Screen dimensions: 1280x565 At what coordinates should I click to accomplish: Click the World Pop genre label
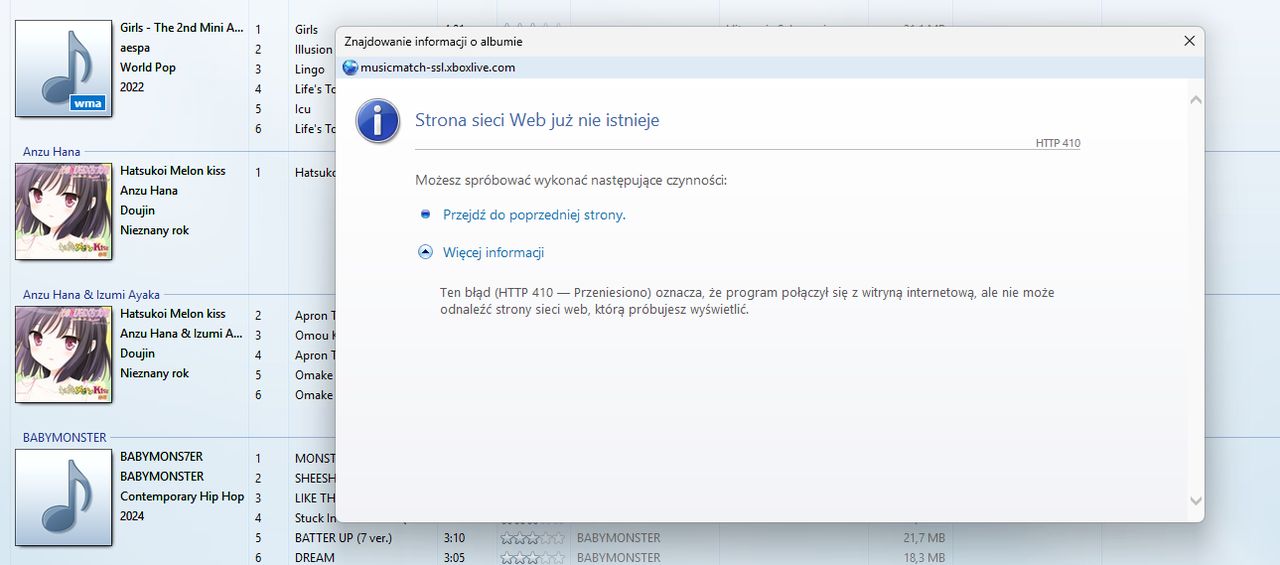[148, 68]
